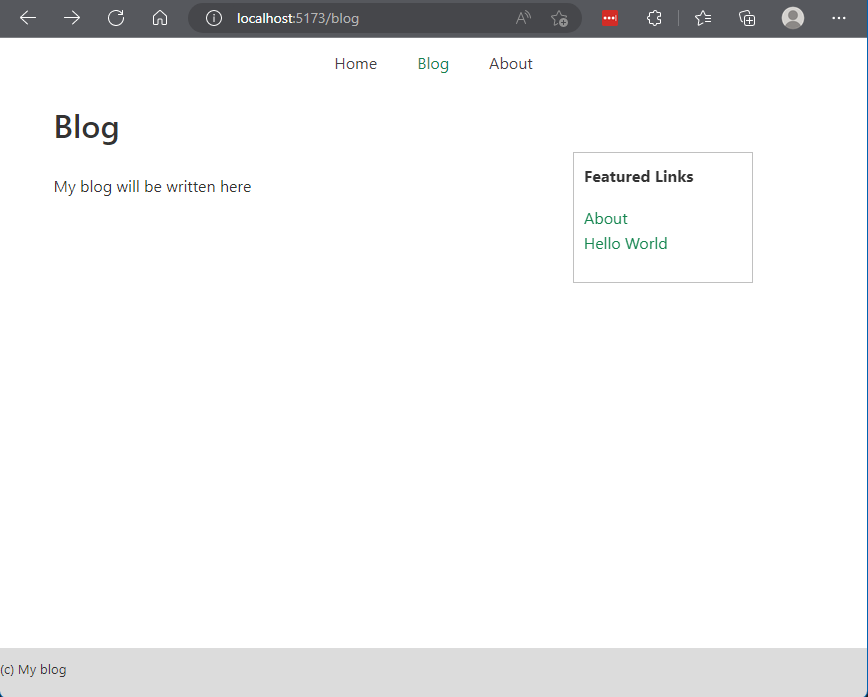The image size is (868, 697).
Task: Open the browser home page
Action: point(160,17)
